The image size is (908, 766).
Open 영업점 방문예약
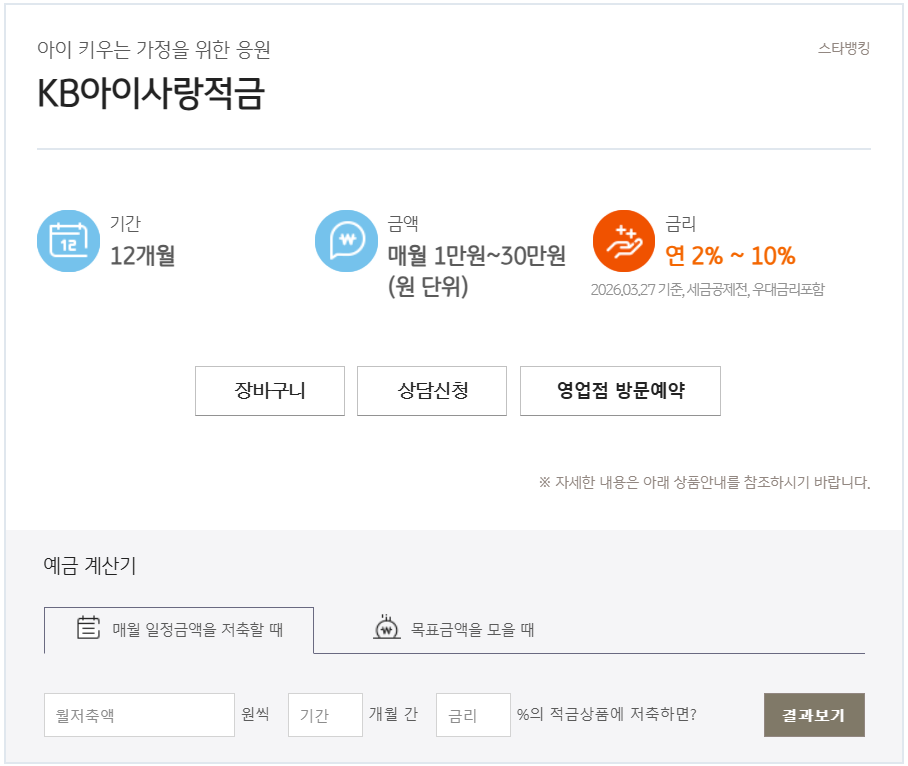tap(619, 391)
